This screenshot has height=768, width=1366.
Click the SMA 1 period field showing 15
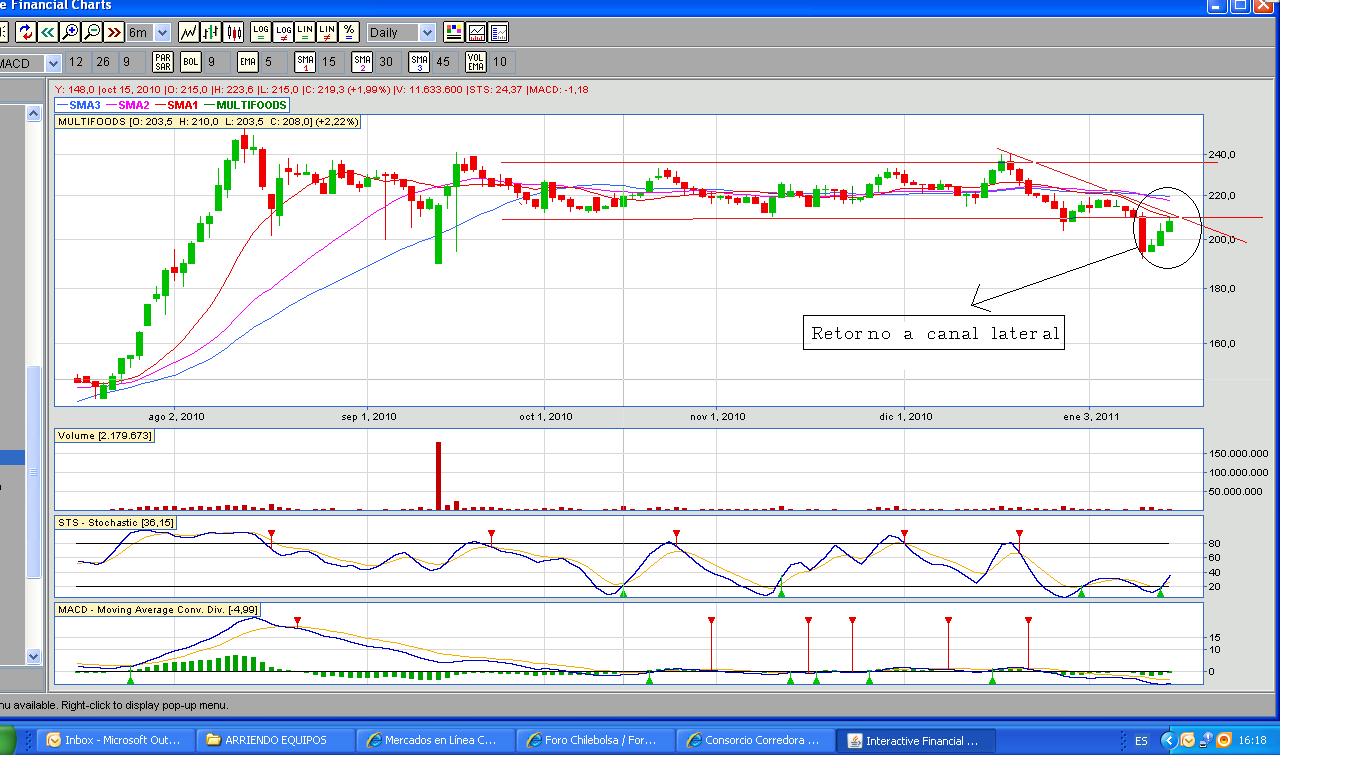[x=331, y=62]
